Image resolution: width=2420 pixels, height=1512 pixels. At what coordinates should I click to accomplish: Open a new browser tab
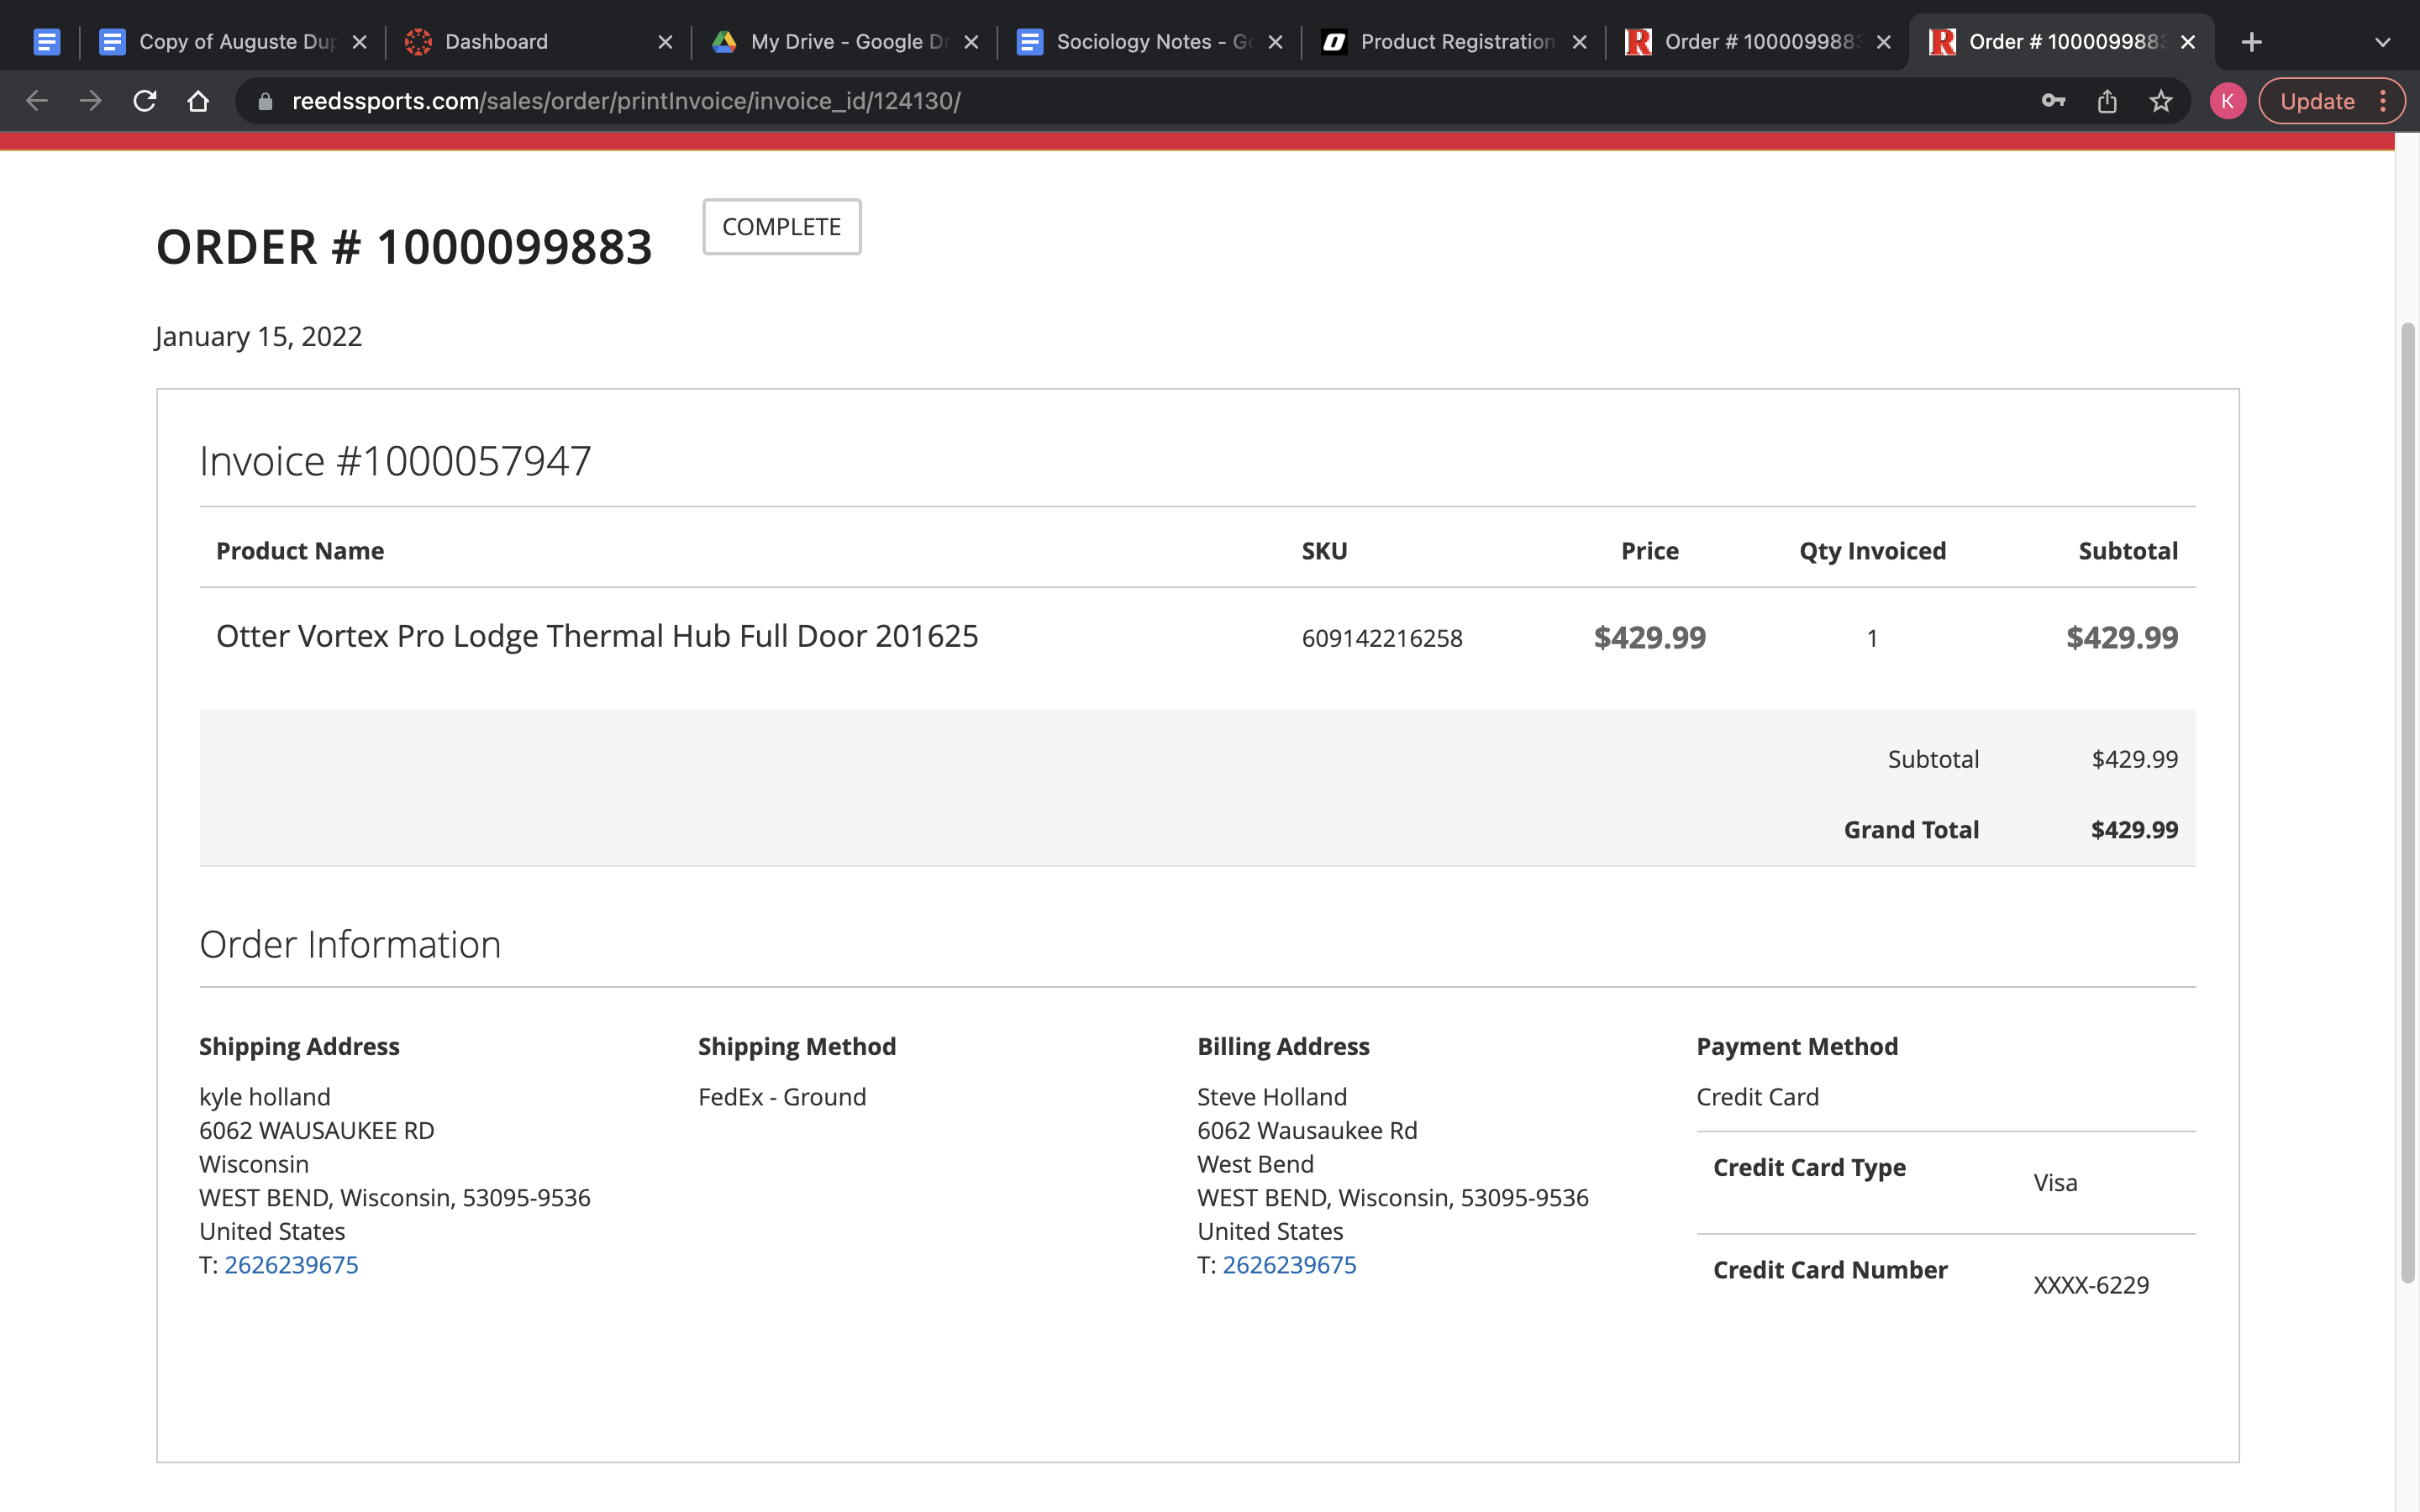(x=2251, y=42)
